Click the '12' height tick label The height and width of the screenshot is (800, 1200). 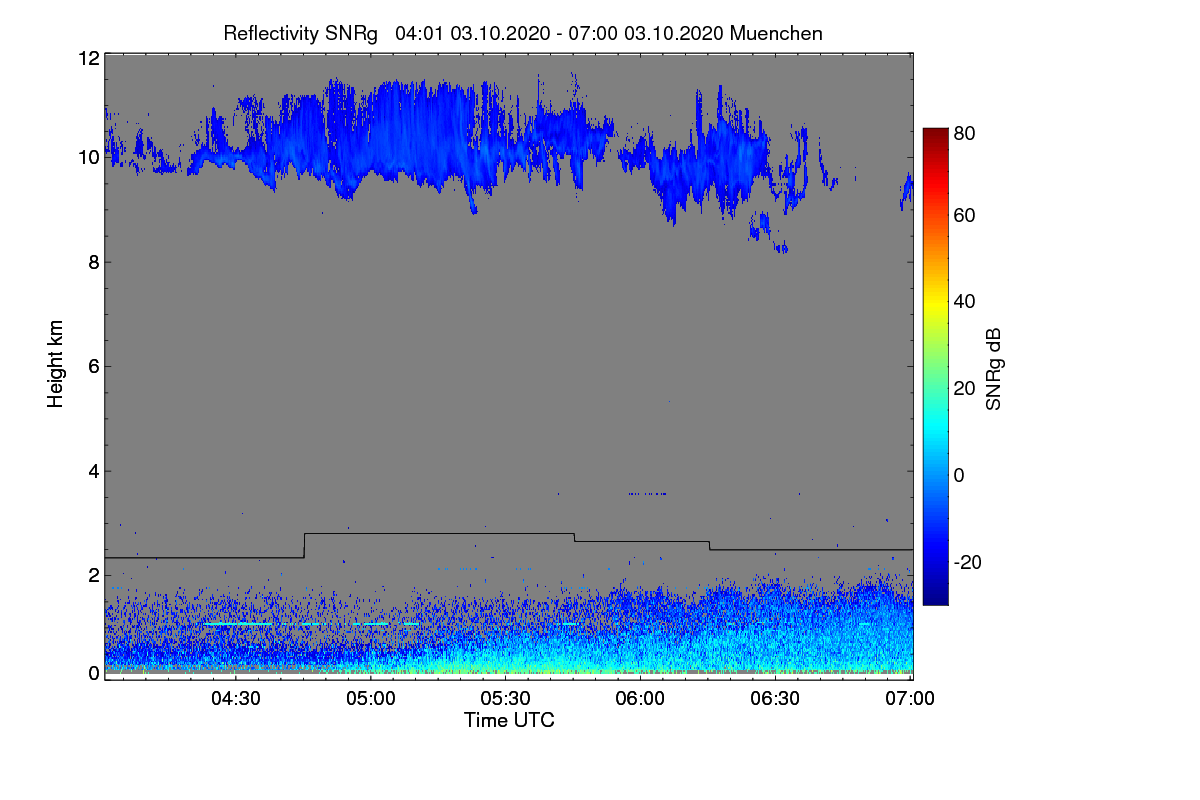pyautogui.click(x=88, y=58)
